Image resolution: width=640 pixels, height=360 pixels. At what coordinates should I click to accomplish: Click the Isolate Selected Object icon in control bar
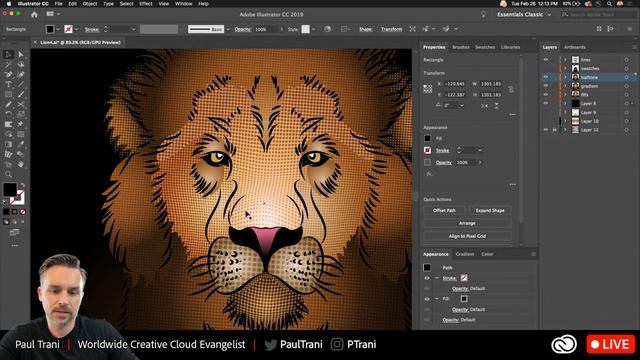[413, 29]
